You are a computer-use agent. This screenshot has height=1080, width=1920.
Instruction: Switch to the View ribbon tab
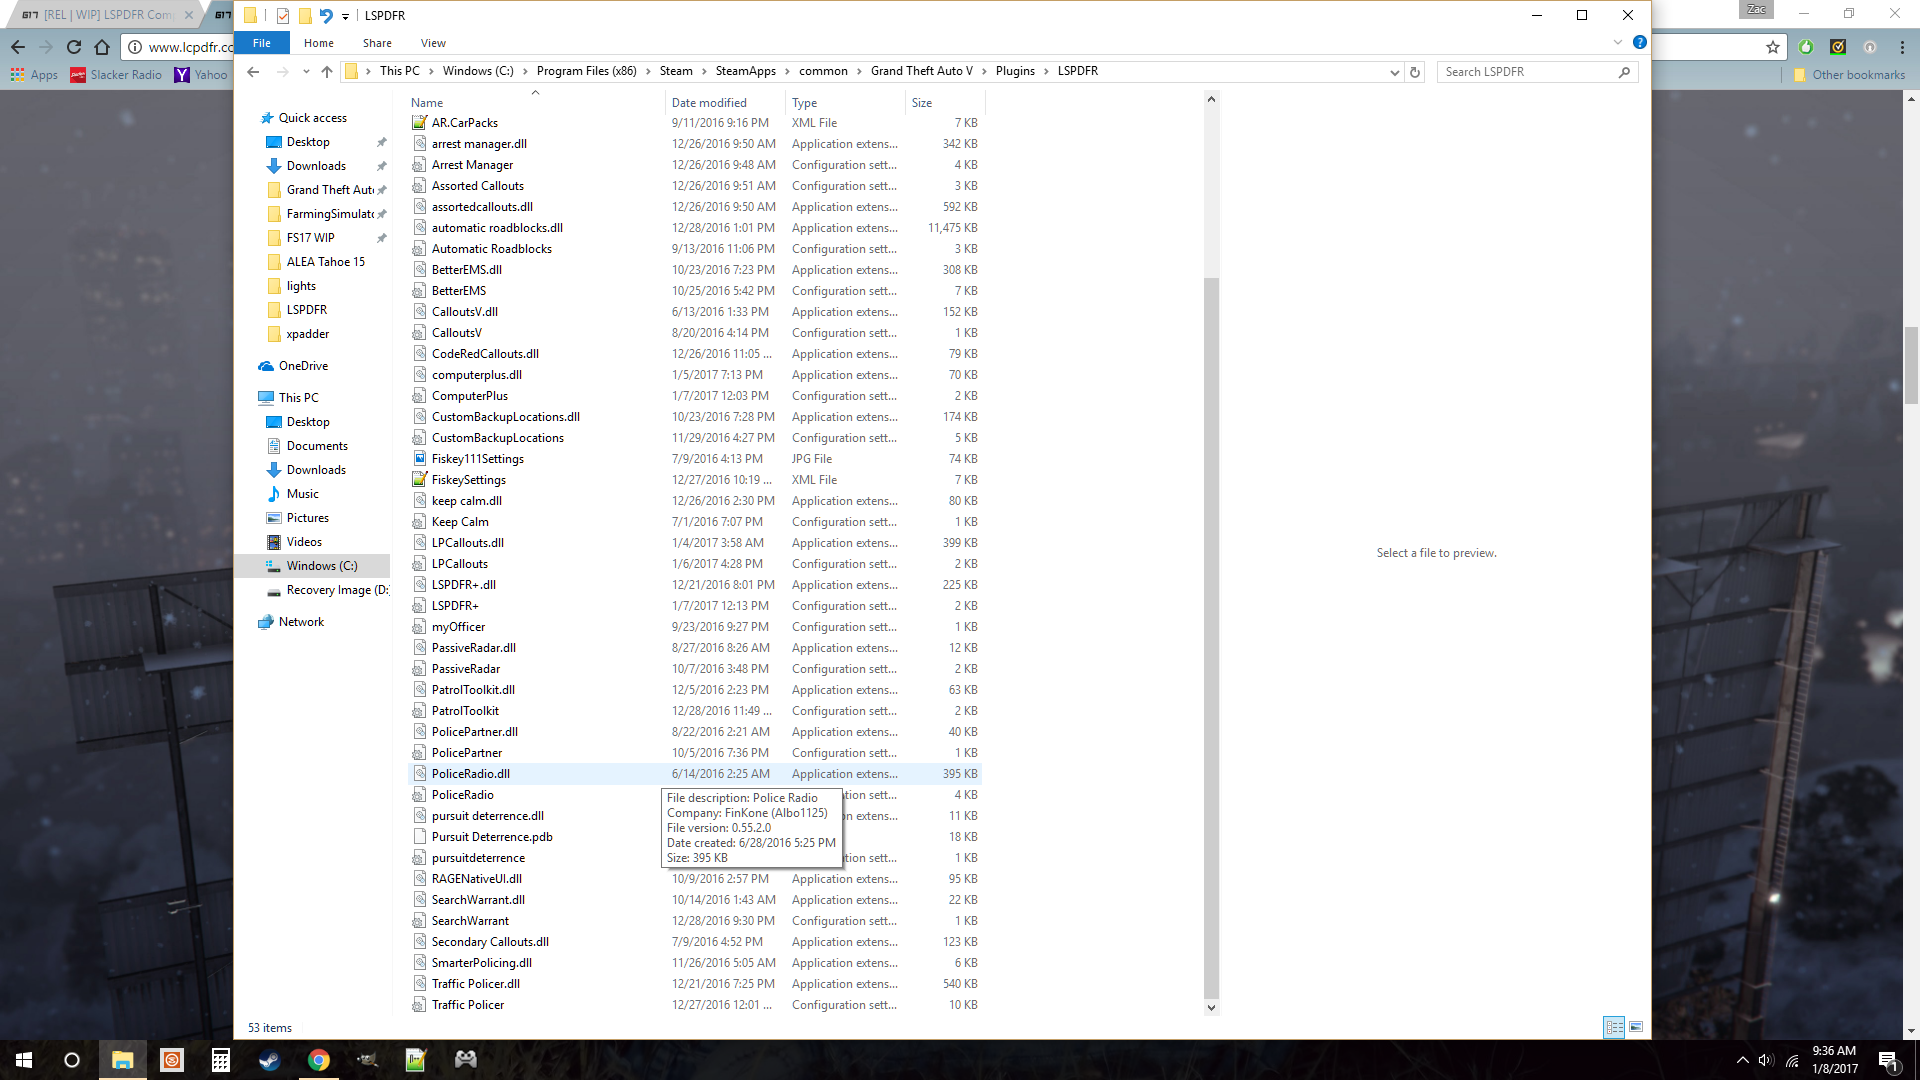433,43
